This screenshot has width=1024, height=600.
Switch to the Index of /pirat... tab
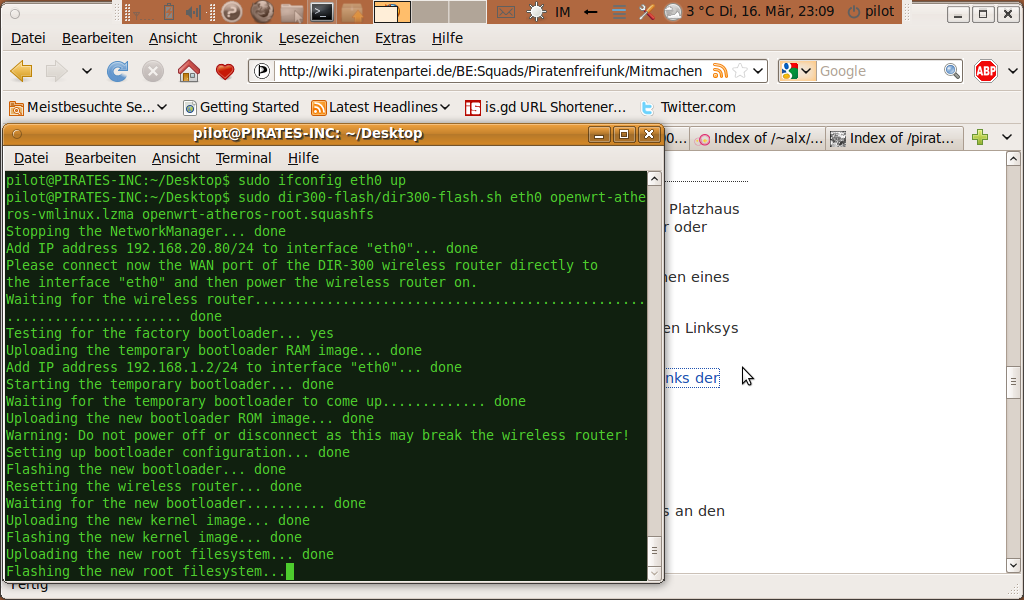tap(894, 138)
